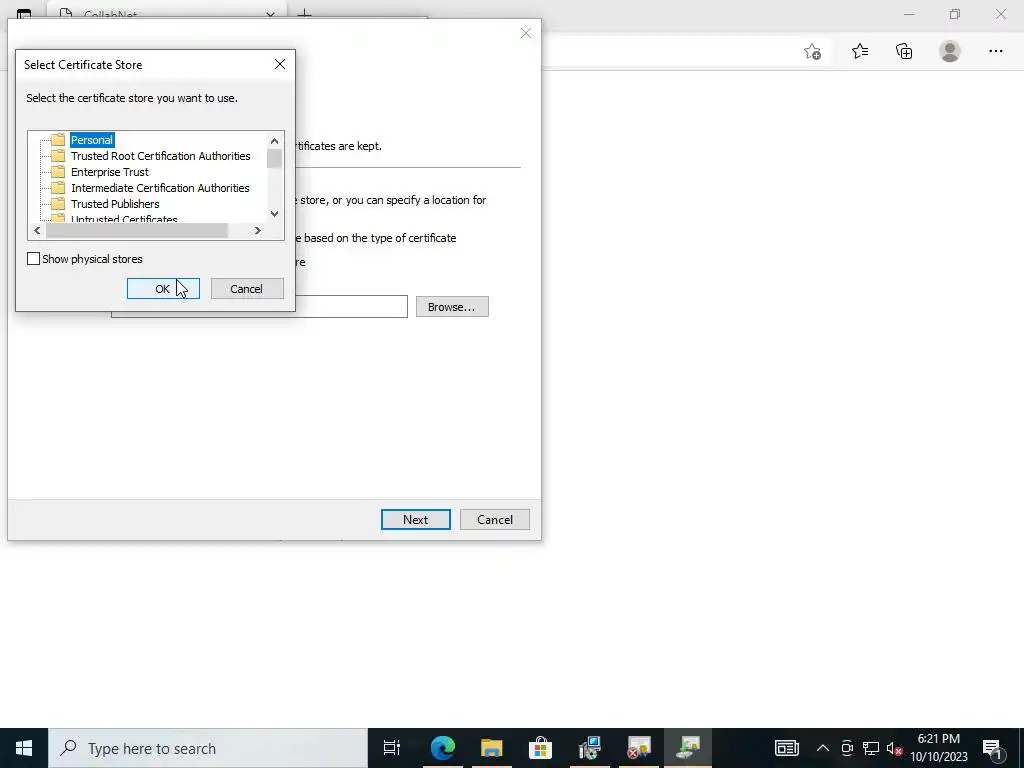Select Trusted Root Certification Authorities store
Image resolution: width=1024 pixels, height=768 pixels.
pyautogui.click(x=161, y=156)
